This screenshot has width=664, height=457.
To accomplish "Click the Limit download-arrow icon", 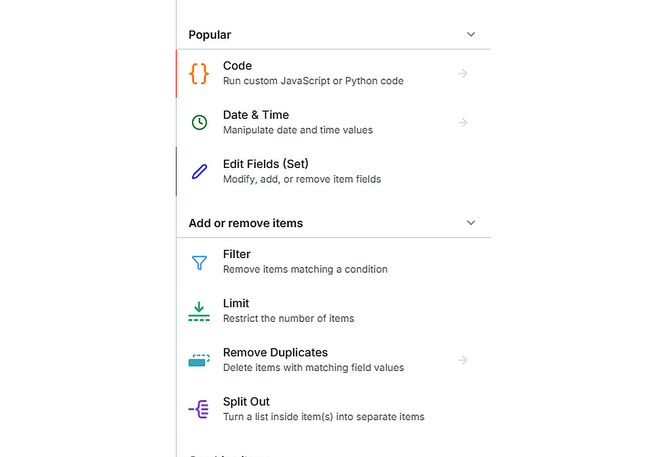I will tap(199, 311).
